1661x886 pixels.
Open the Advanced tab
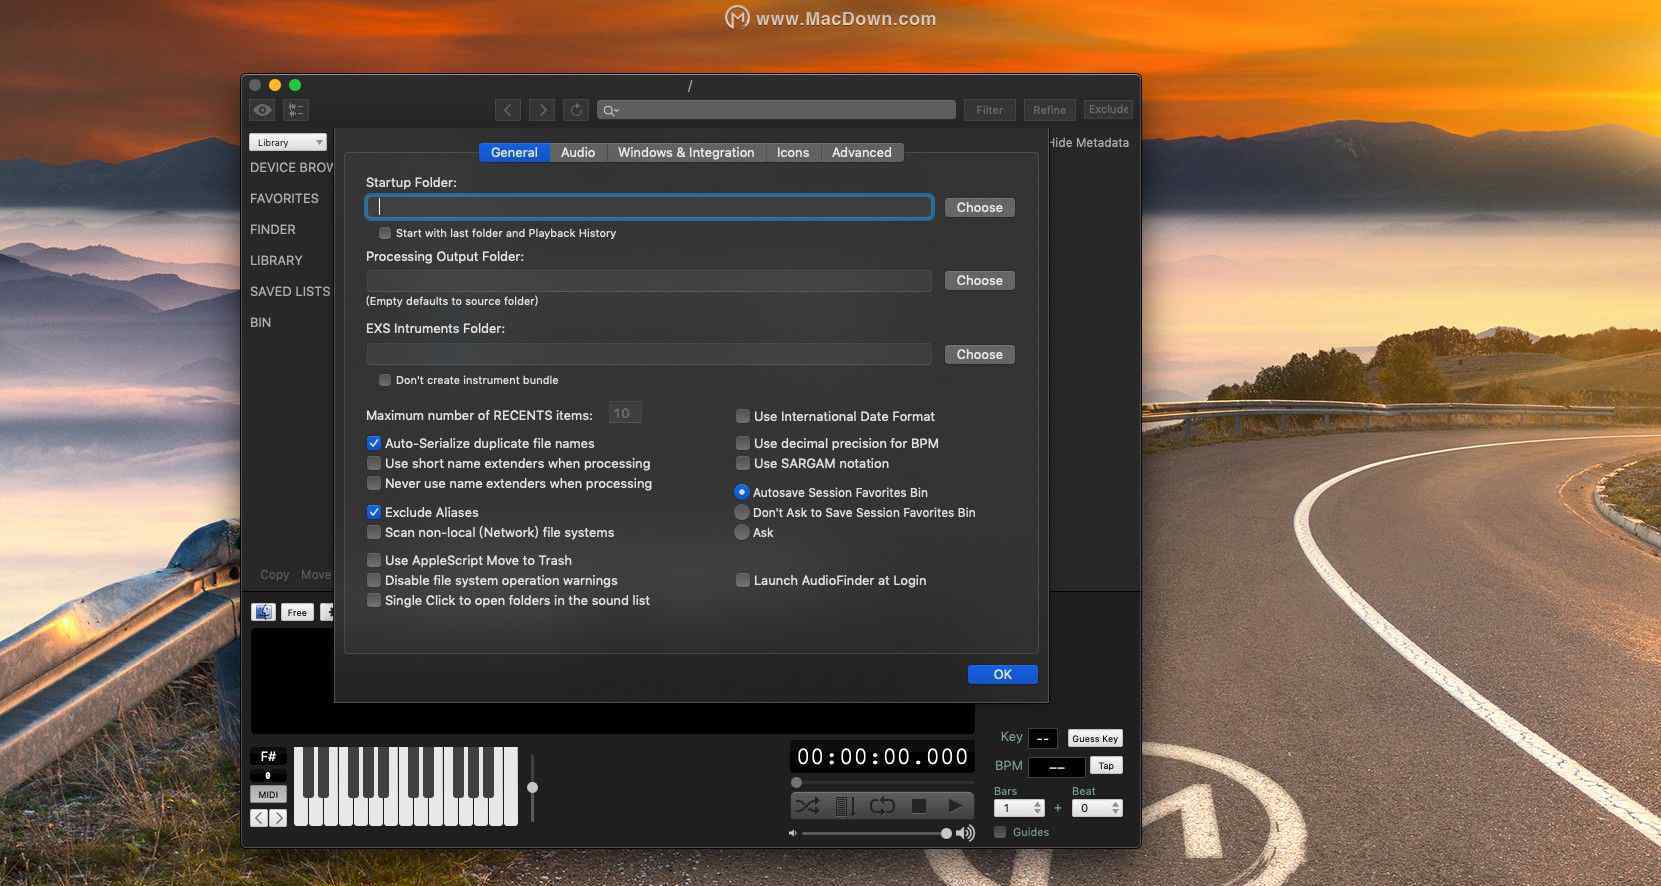[x=862, y=152]
